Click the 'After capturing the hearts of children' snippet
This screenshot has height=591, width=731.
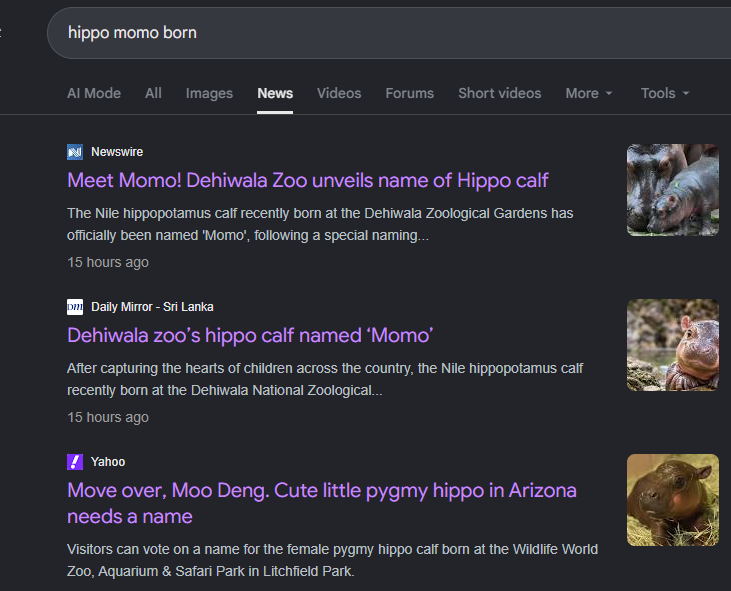tap(325, 379)
